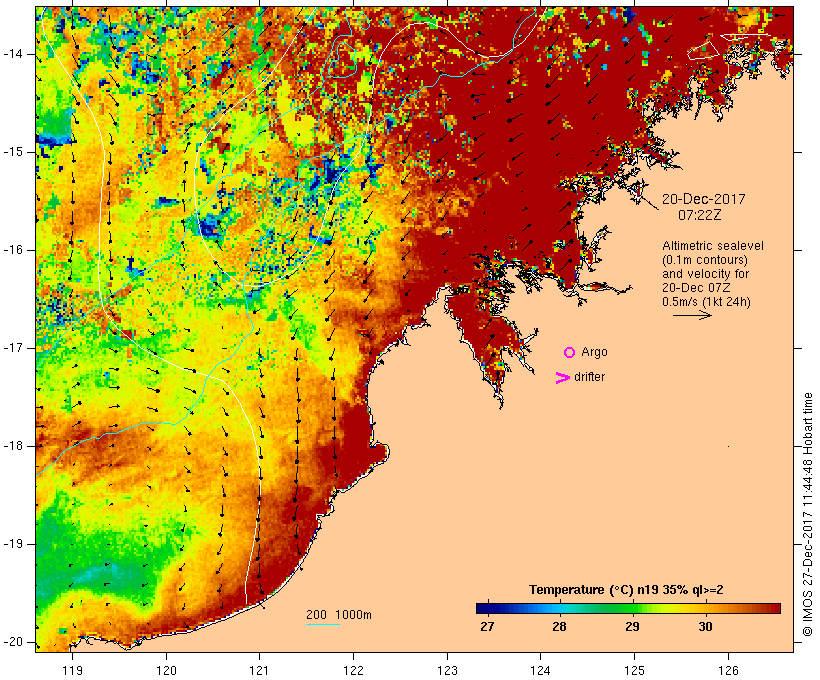The height and width of the screenshot is (680, 820).
Task: Click the 119 longitude axis label
Action: click(72, 671)
